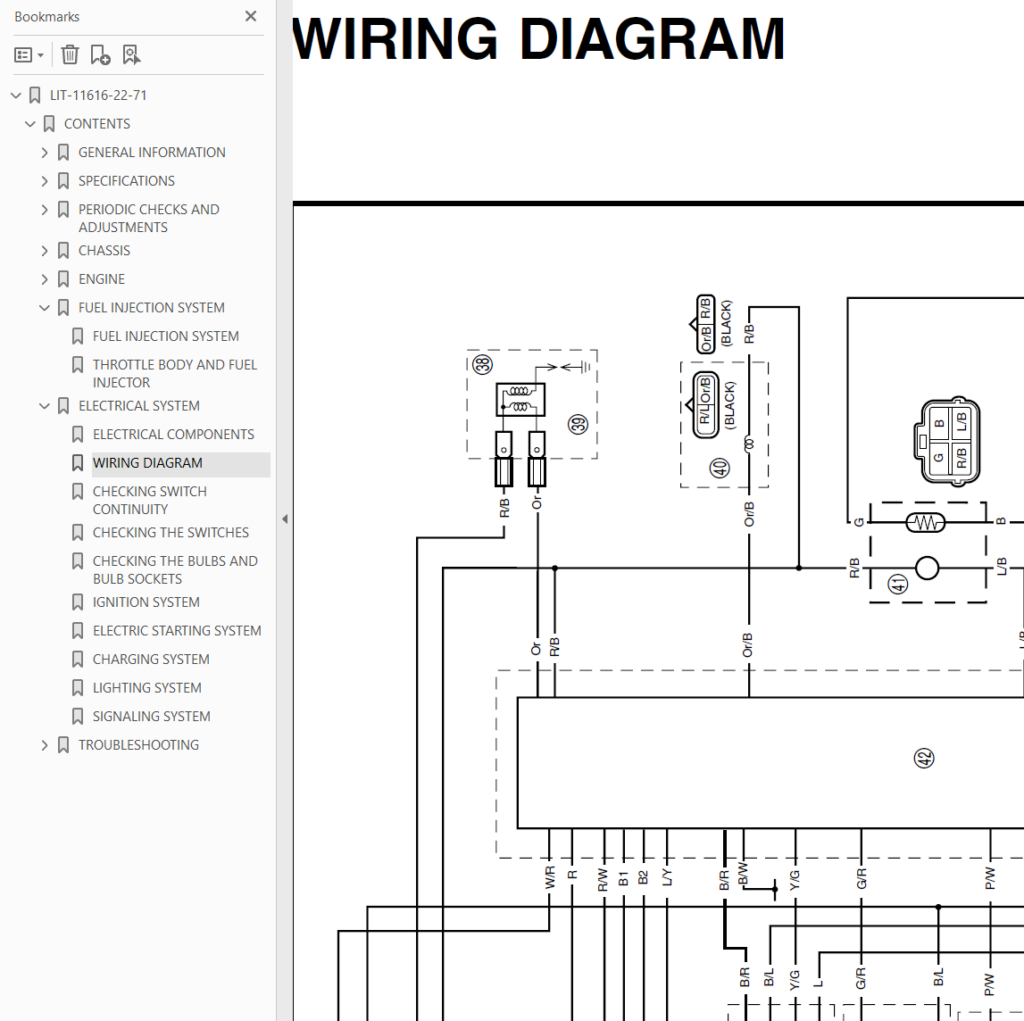Expand the ENGINE bookmark
The width and height of the screenshot is (1024, 1021).
[44, 280]
